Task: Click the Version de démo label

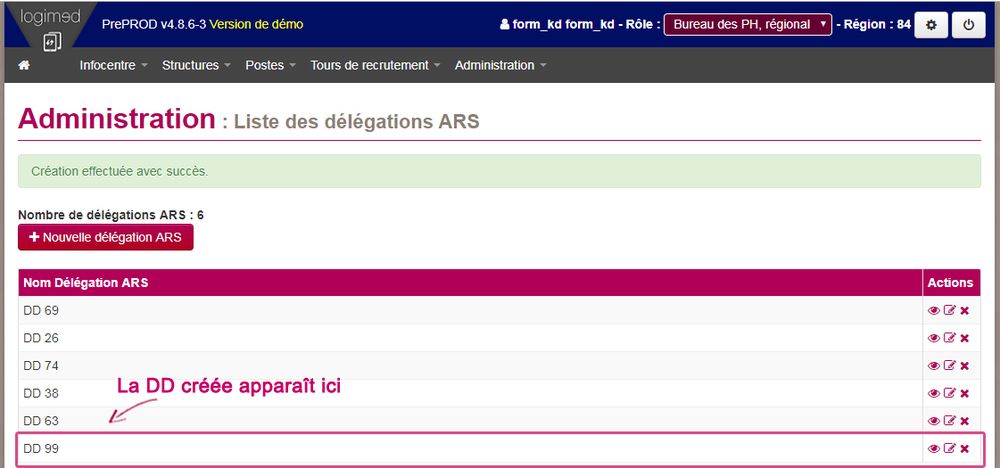Action: coord(256,25)
